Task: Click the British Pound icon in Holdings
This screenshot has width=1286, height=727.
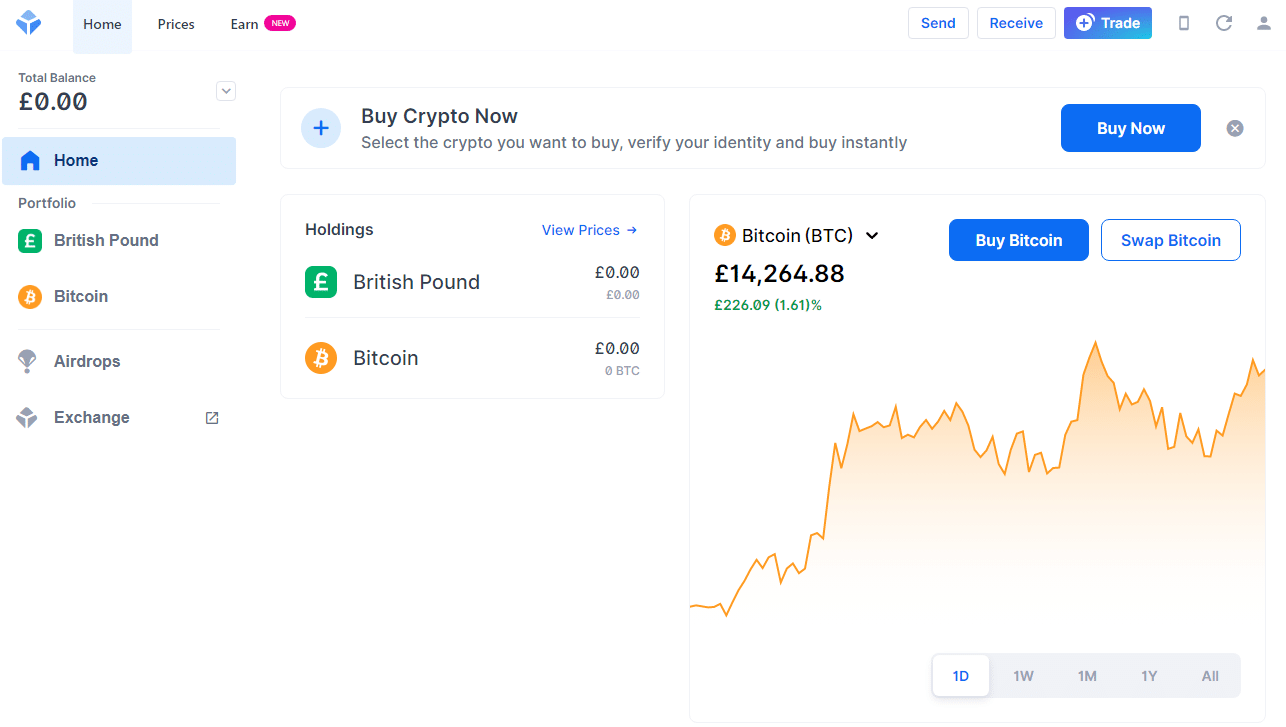Action: pyautogui.click(x=321, y=282)
